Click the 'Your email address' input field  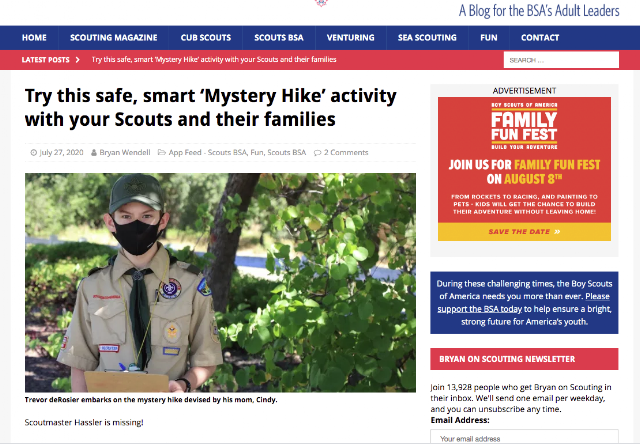[x=524, y=437]
